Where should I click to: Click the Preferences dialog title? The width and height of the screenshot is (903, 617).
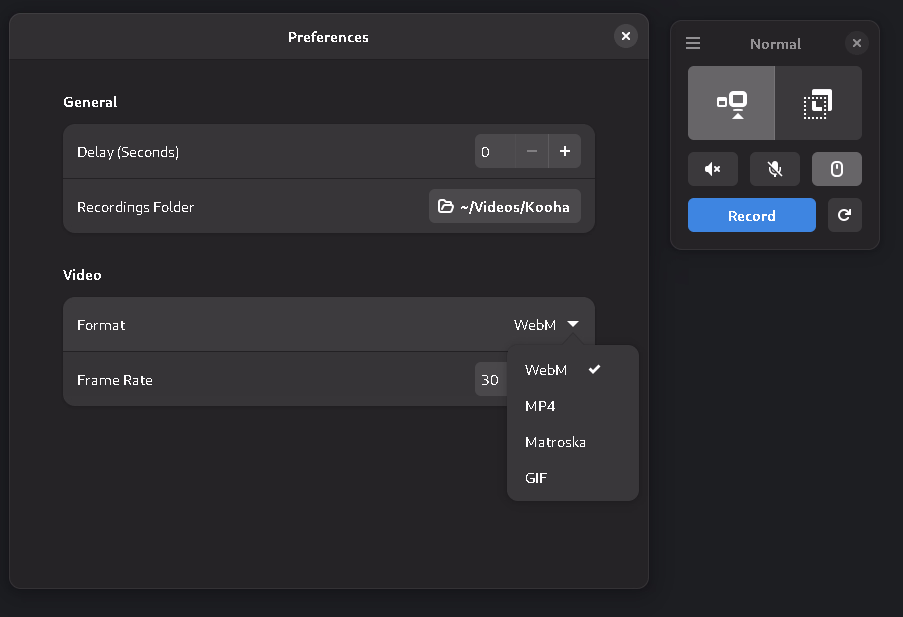point(328,37)
